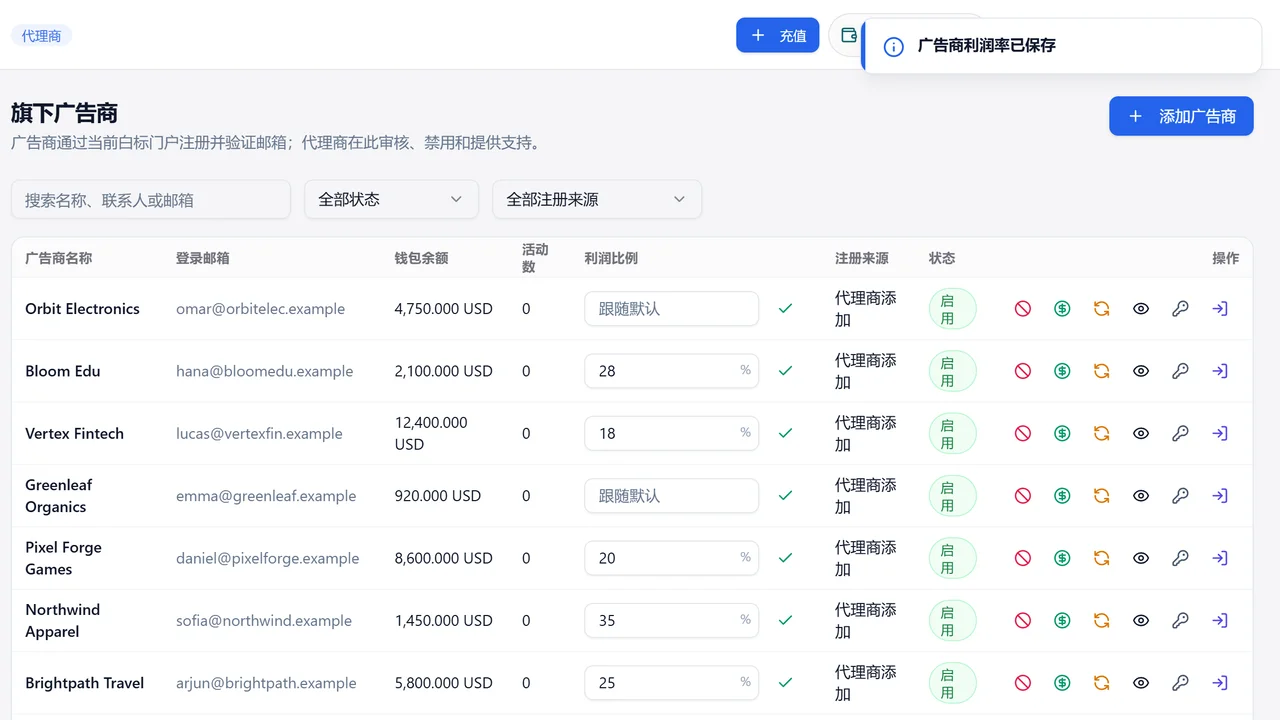Click the checkmark beside Northwind Apparel's 35% ratio
This screenshot has height=720, width=1280.
pos(785,620)
